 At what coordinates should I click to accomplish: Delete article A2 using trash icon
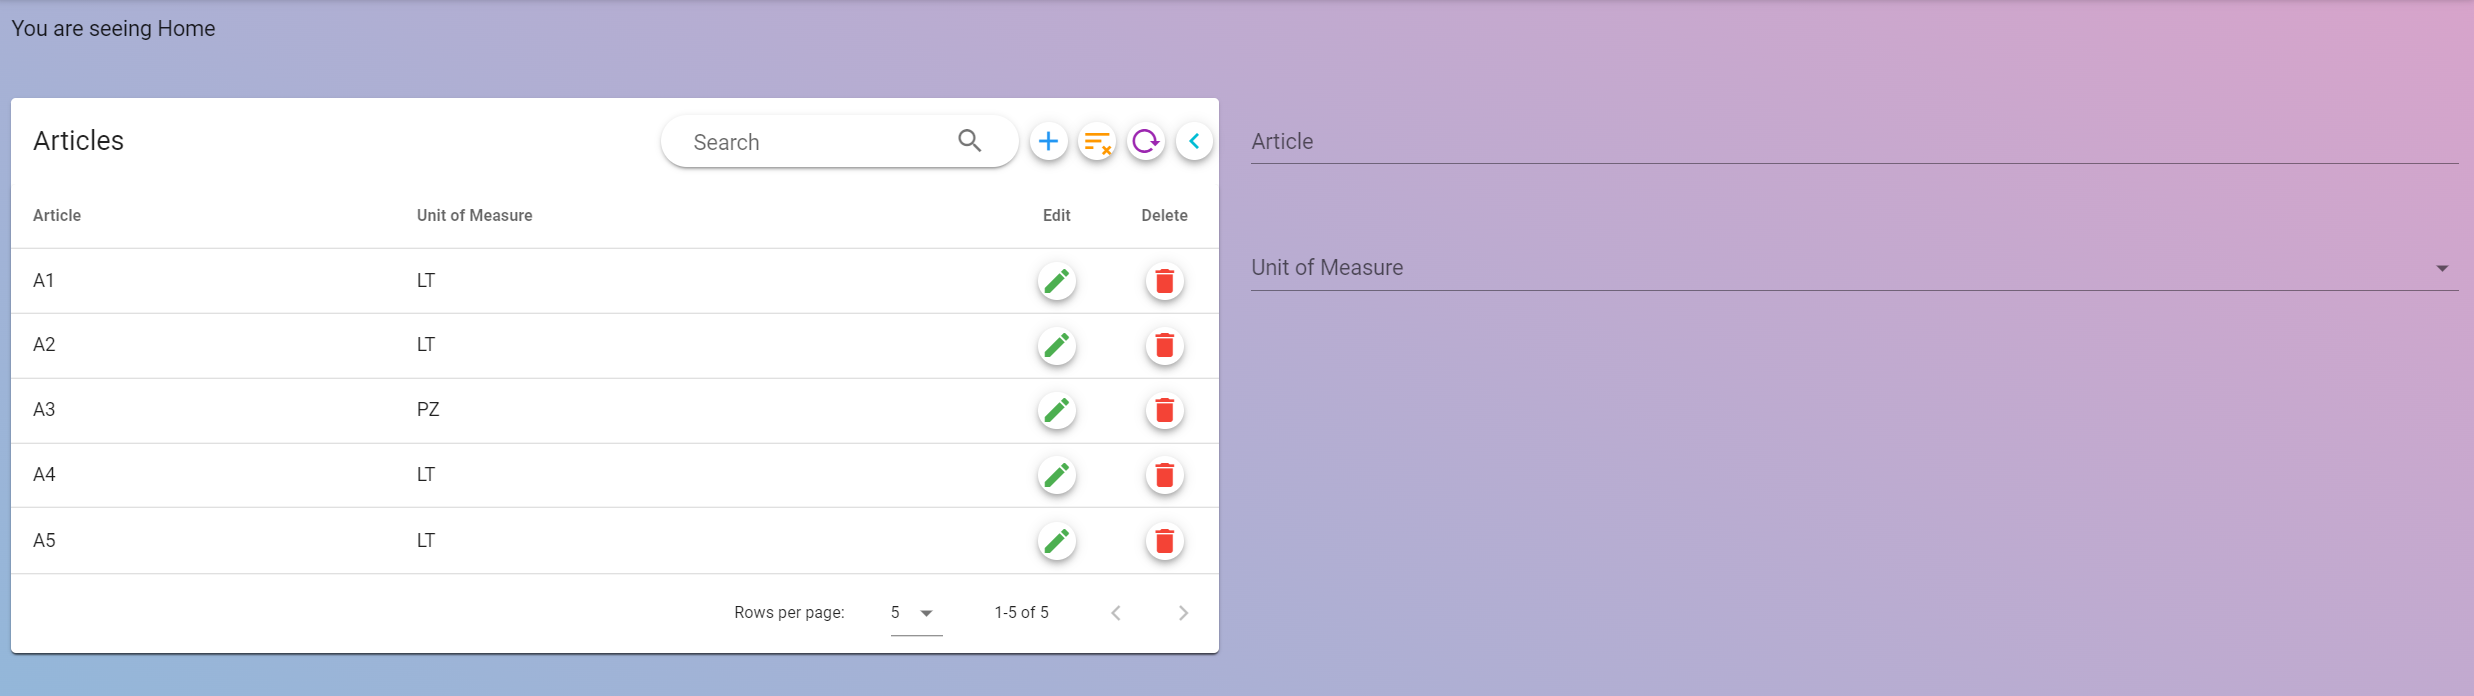point(1164,346)
